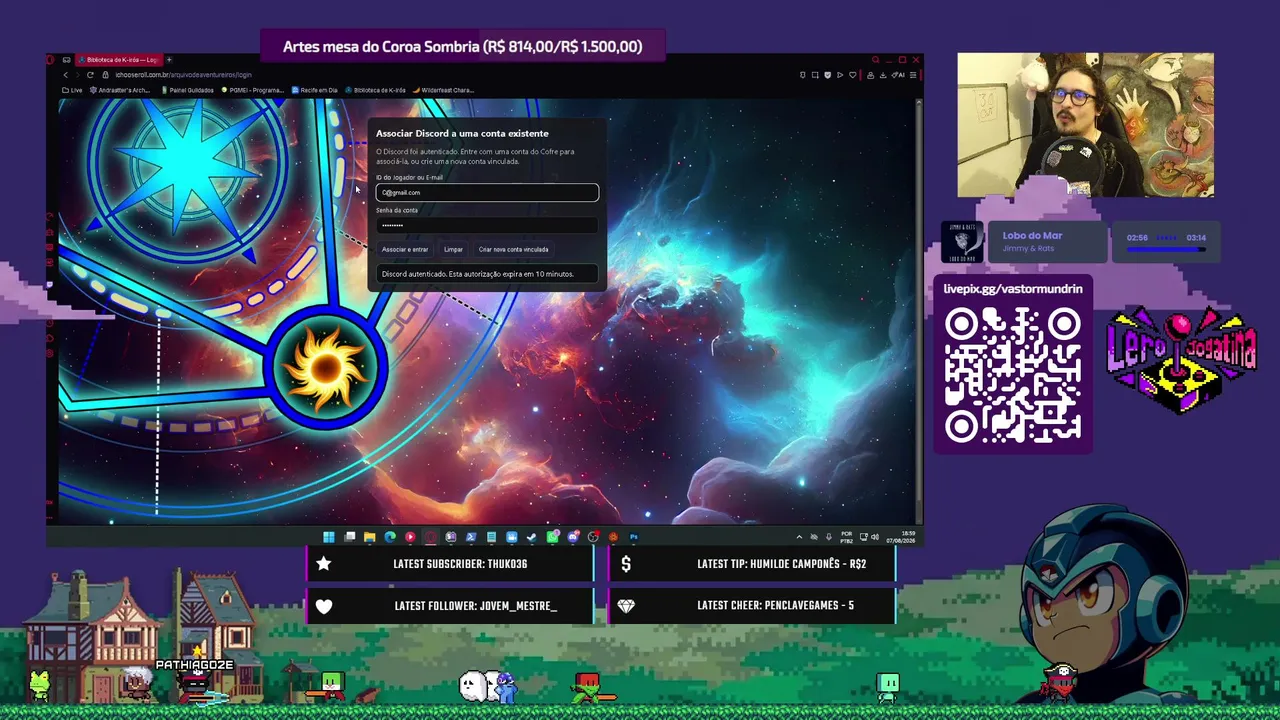
Task: Add page to bookmarks with heart icon
Action: [x=852, y=75]
